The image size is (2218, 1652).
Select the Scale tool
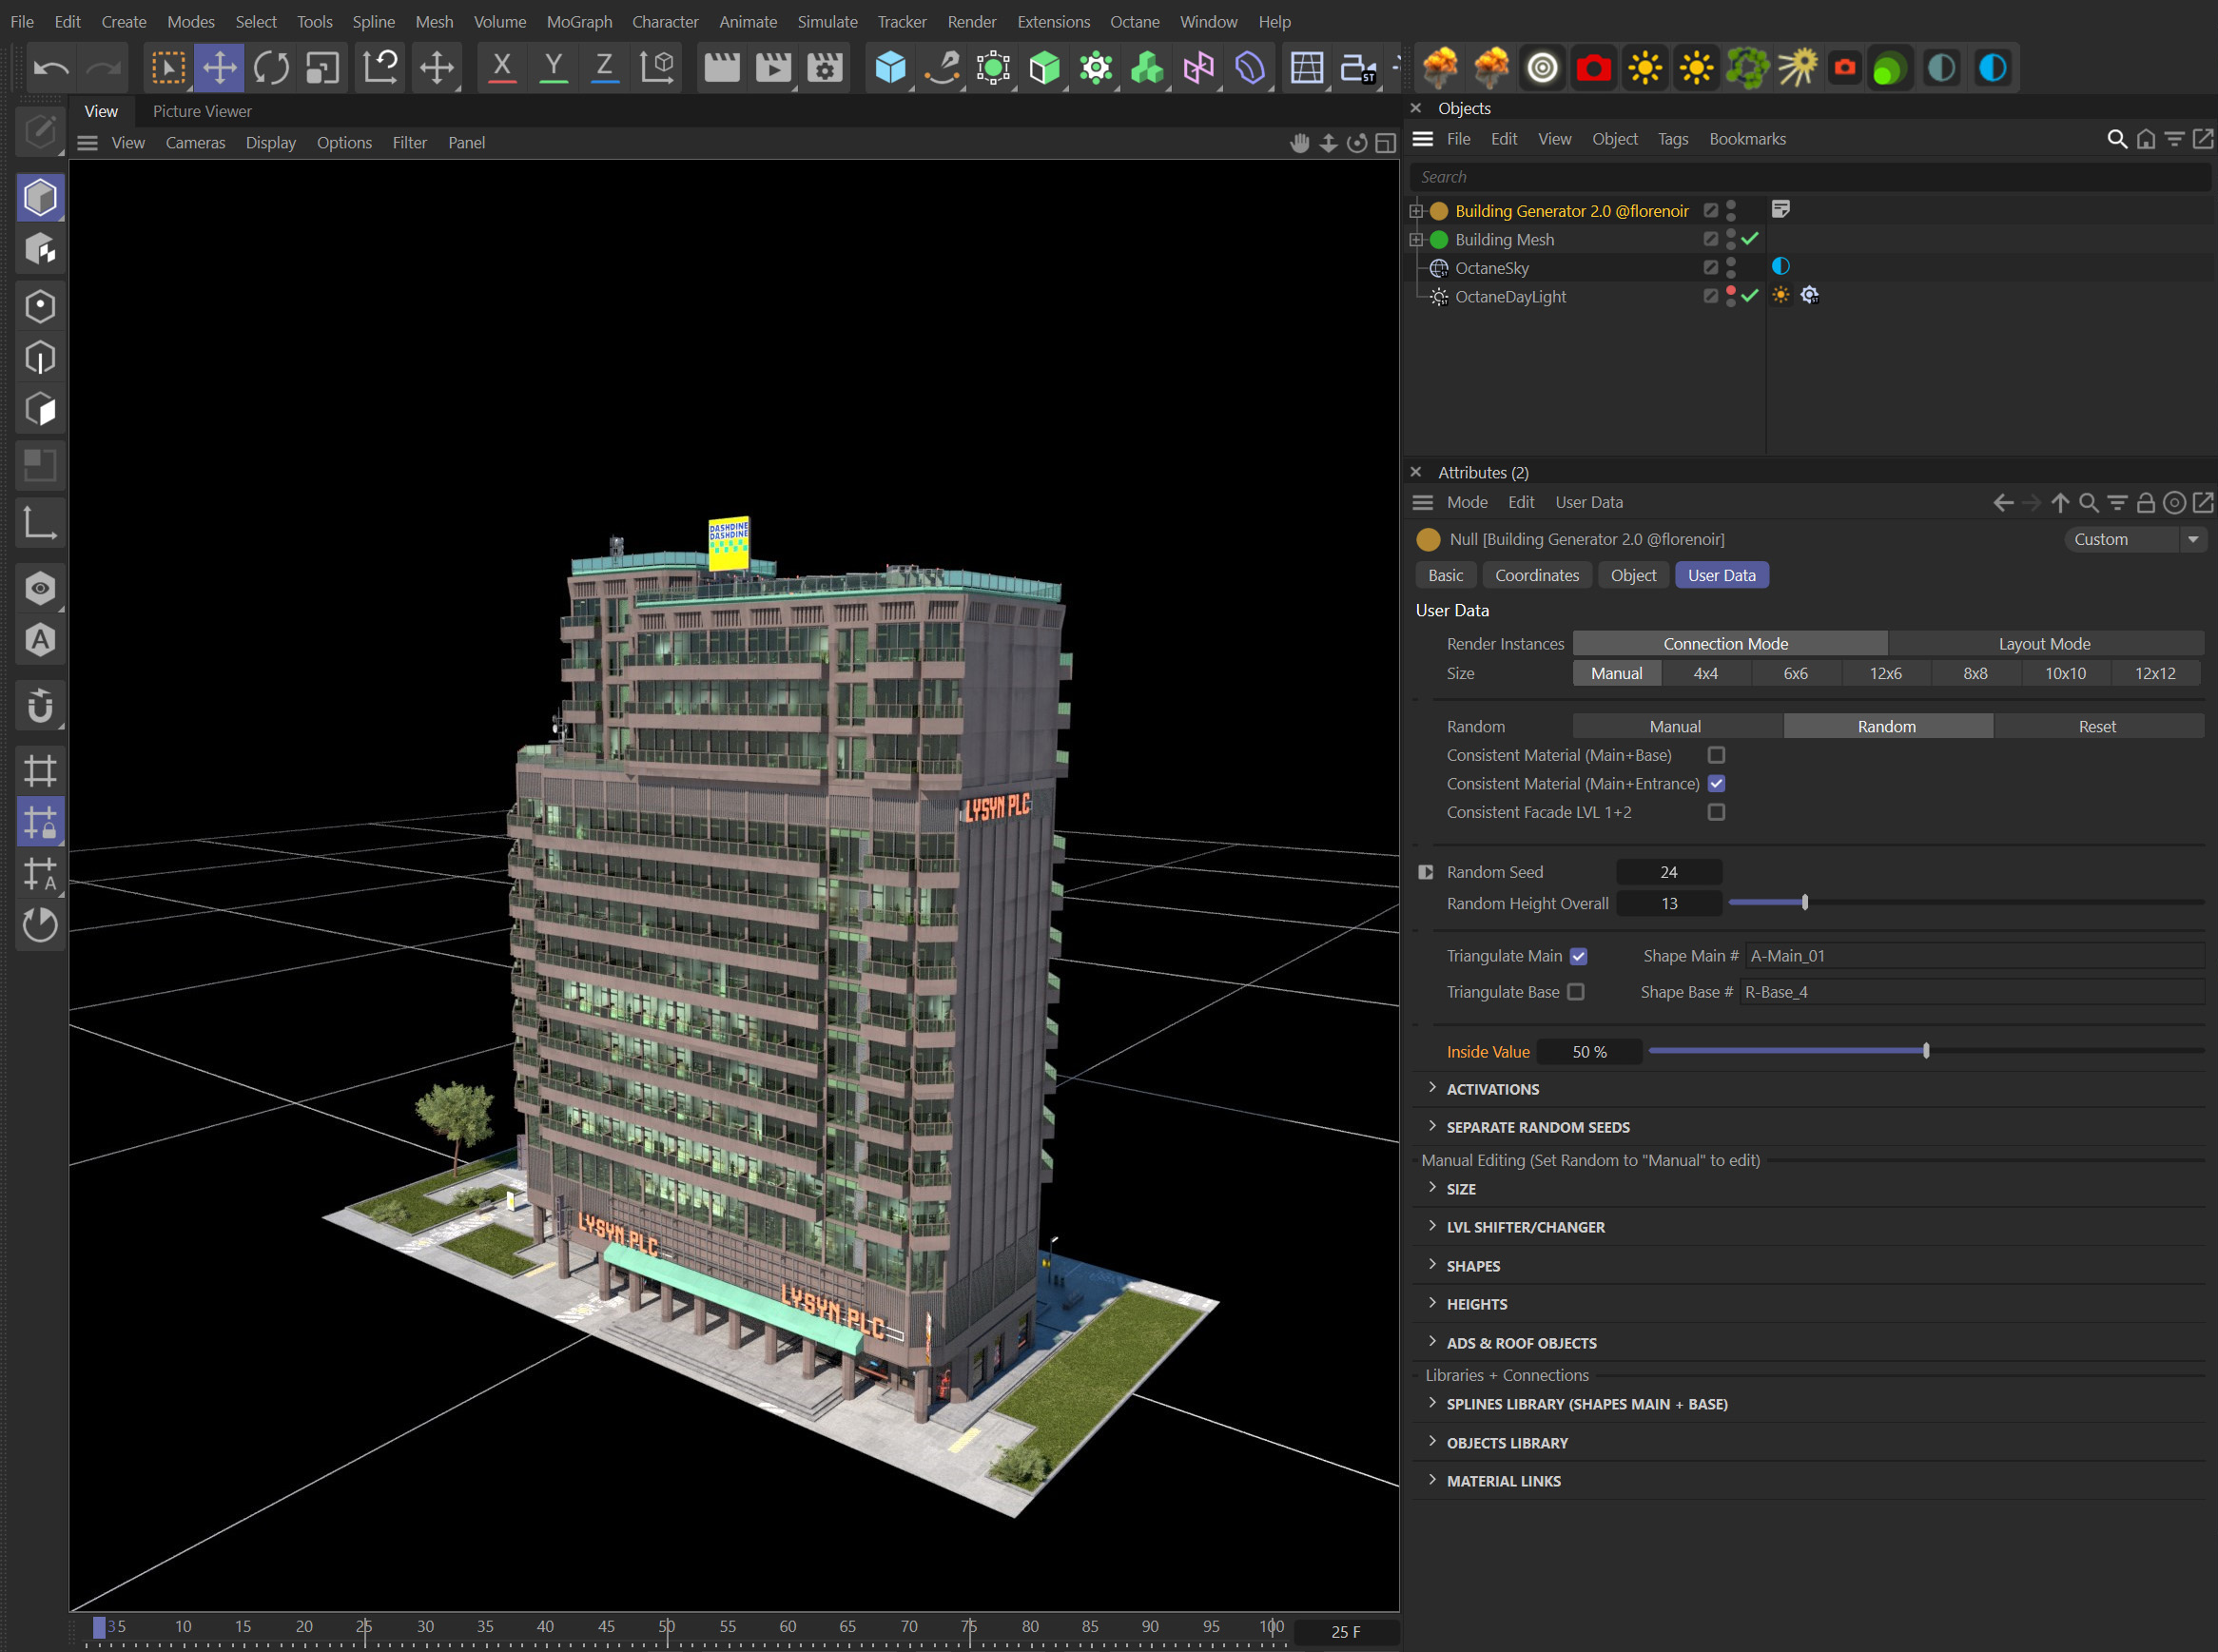322,67
